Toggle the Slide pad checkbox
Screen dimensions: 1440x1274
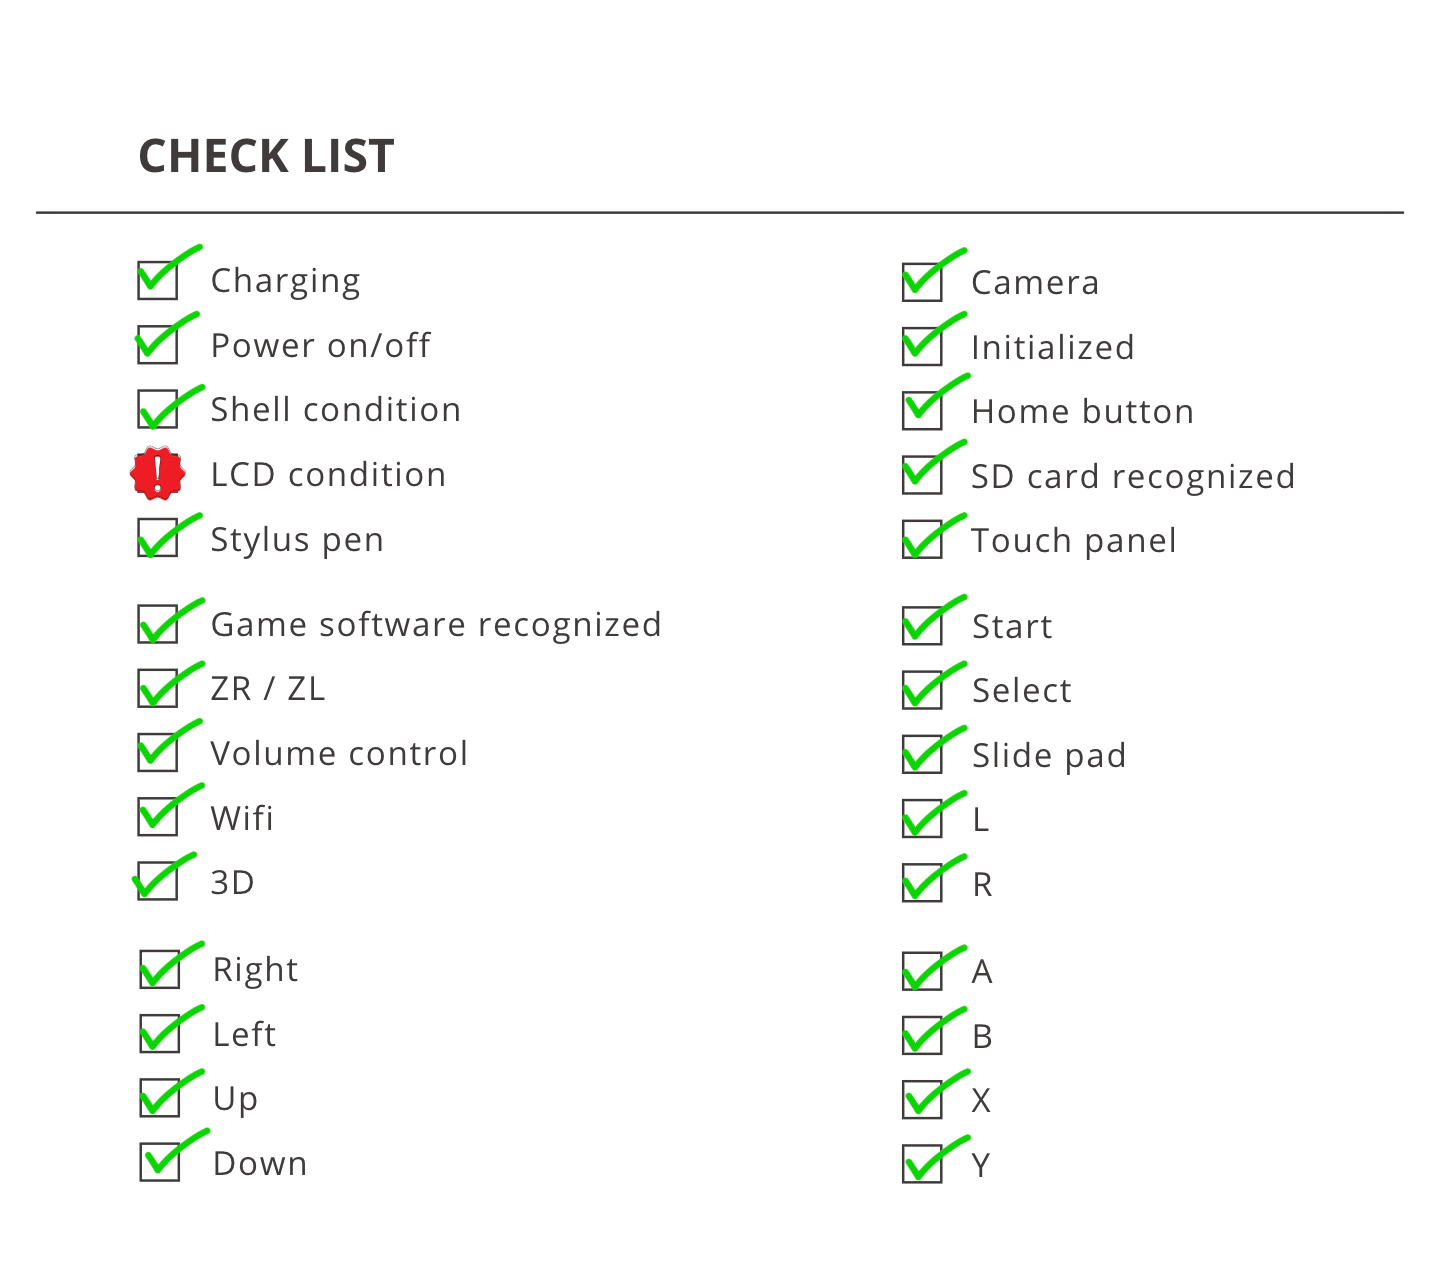[922, 755]
